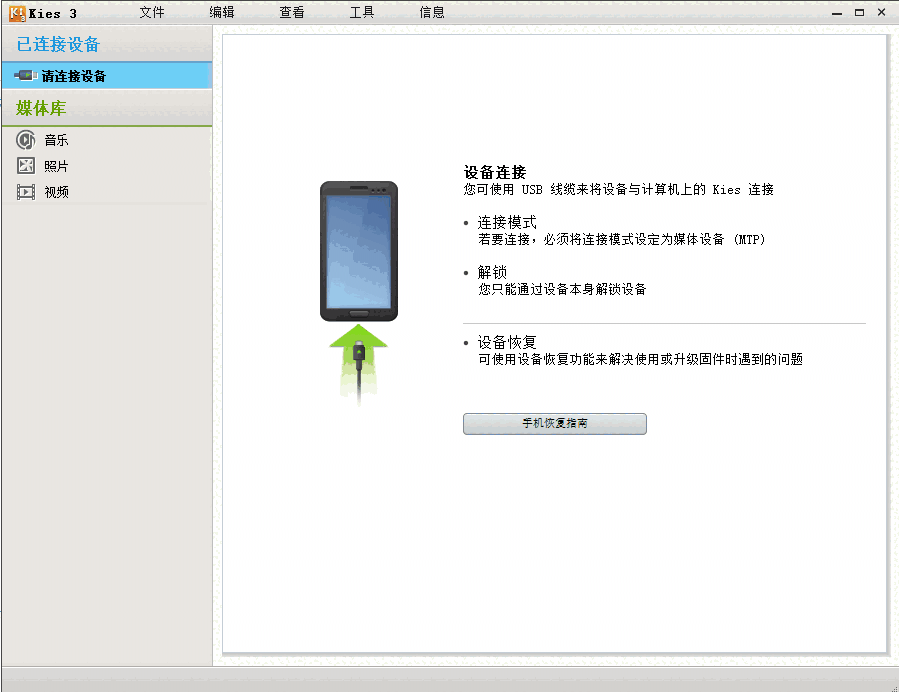Viewport: 899px width, 692px height.
Task: Open the 文件 menu
Action: pyautogui.click(x=152, y=12)
